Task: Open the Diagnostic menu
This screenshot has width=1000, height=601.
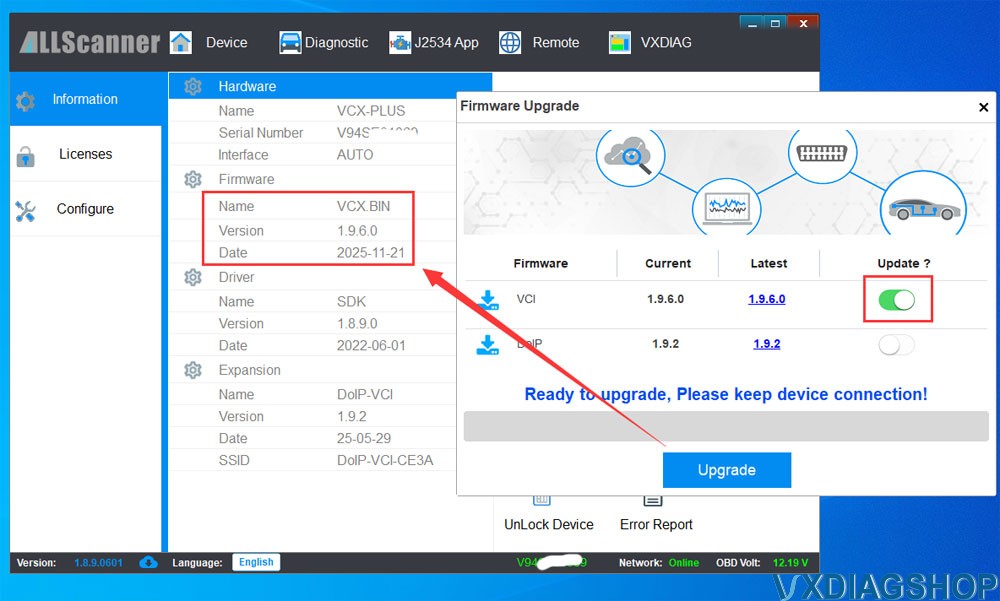Action: (x=336, y=43)
